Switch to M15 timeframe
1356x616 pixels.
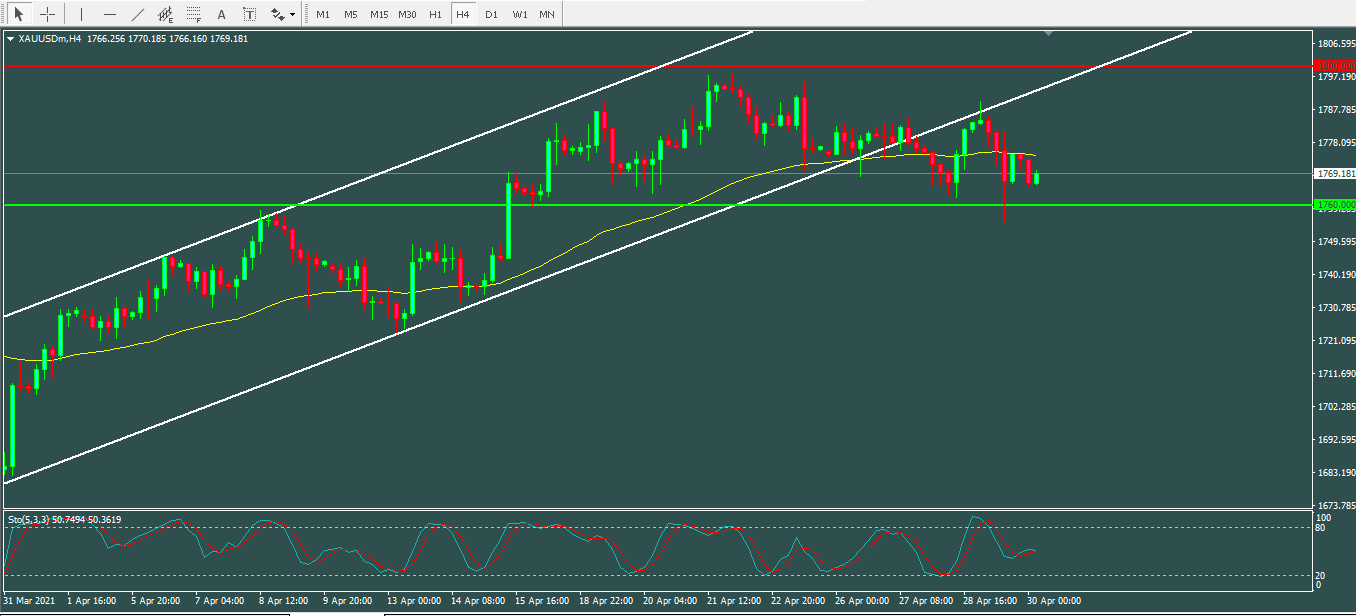(x=379, y=15)
